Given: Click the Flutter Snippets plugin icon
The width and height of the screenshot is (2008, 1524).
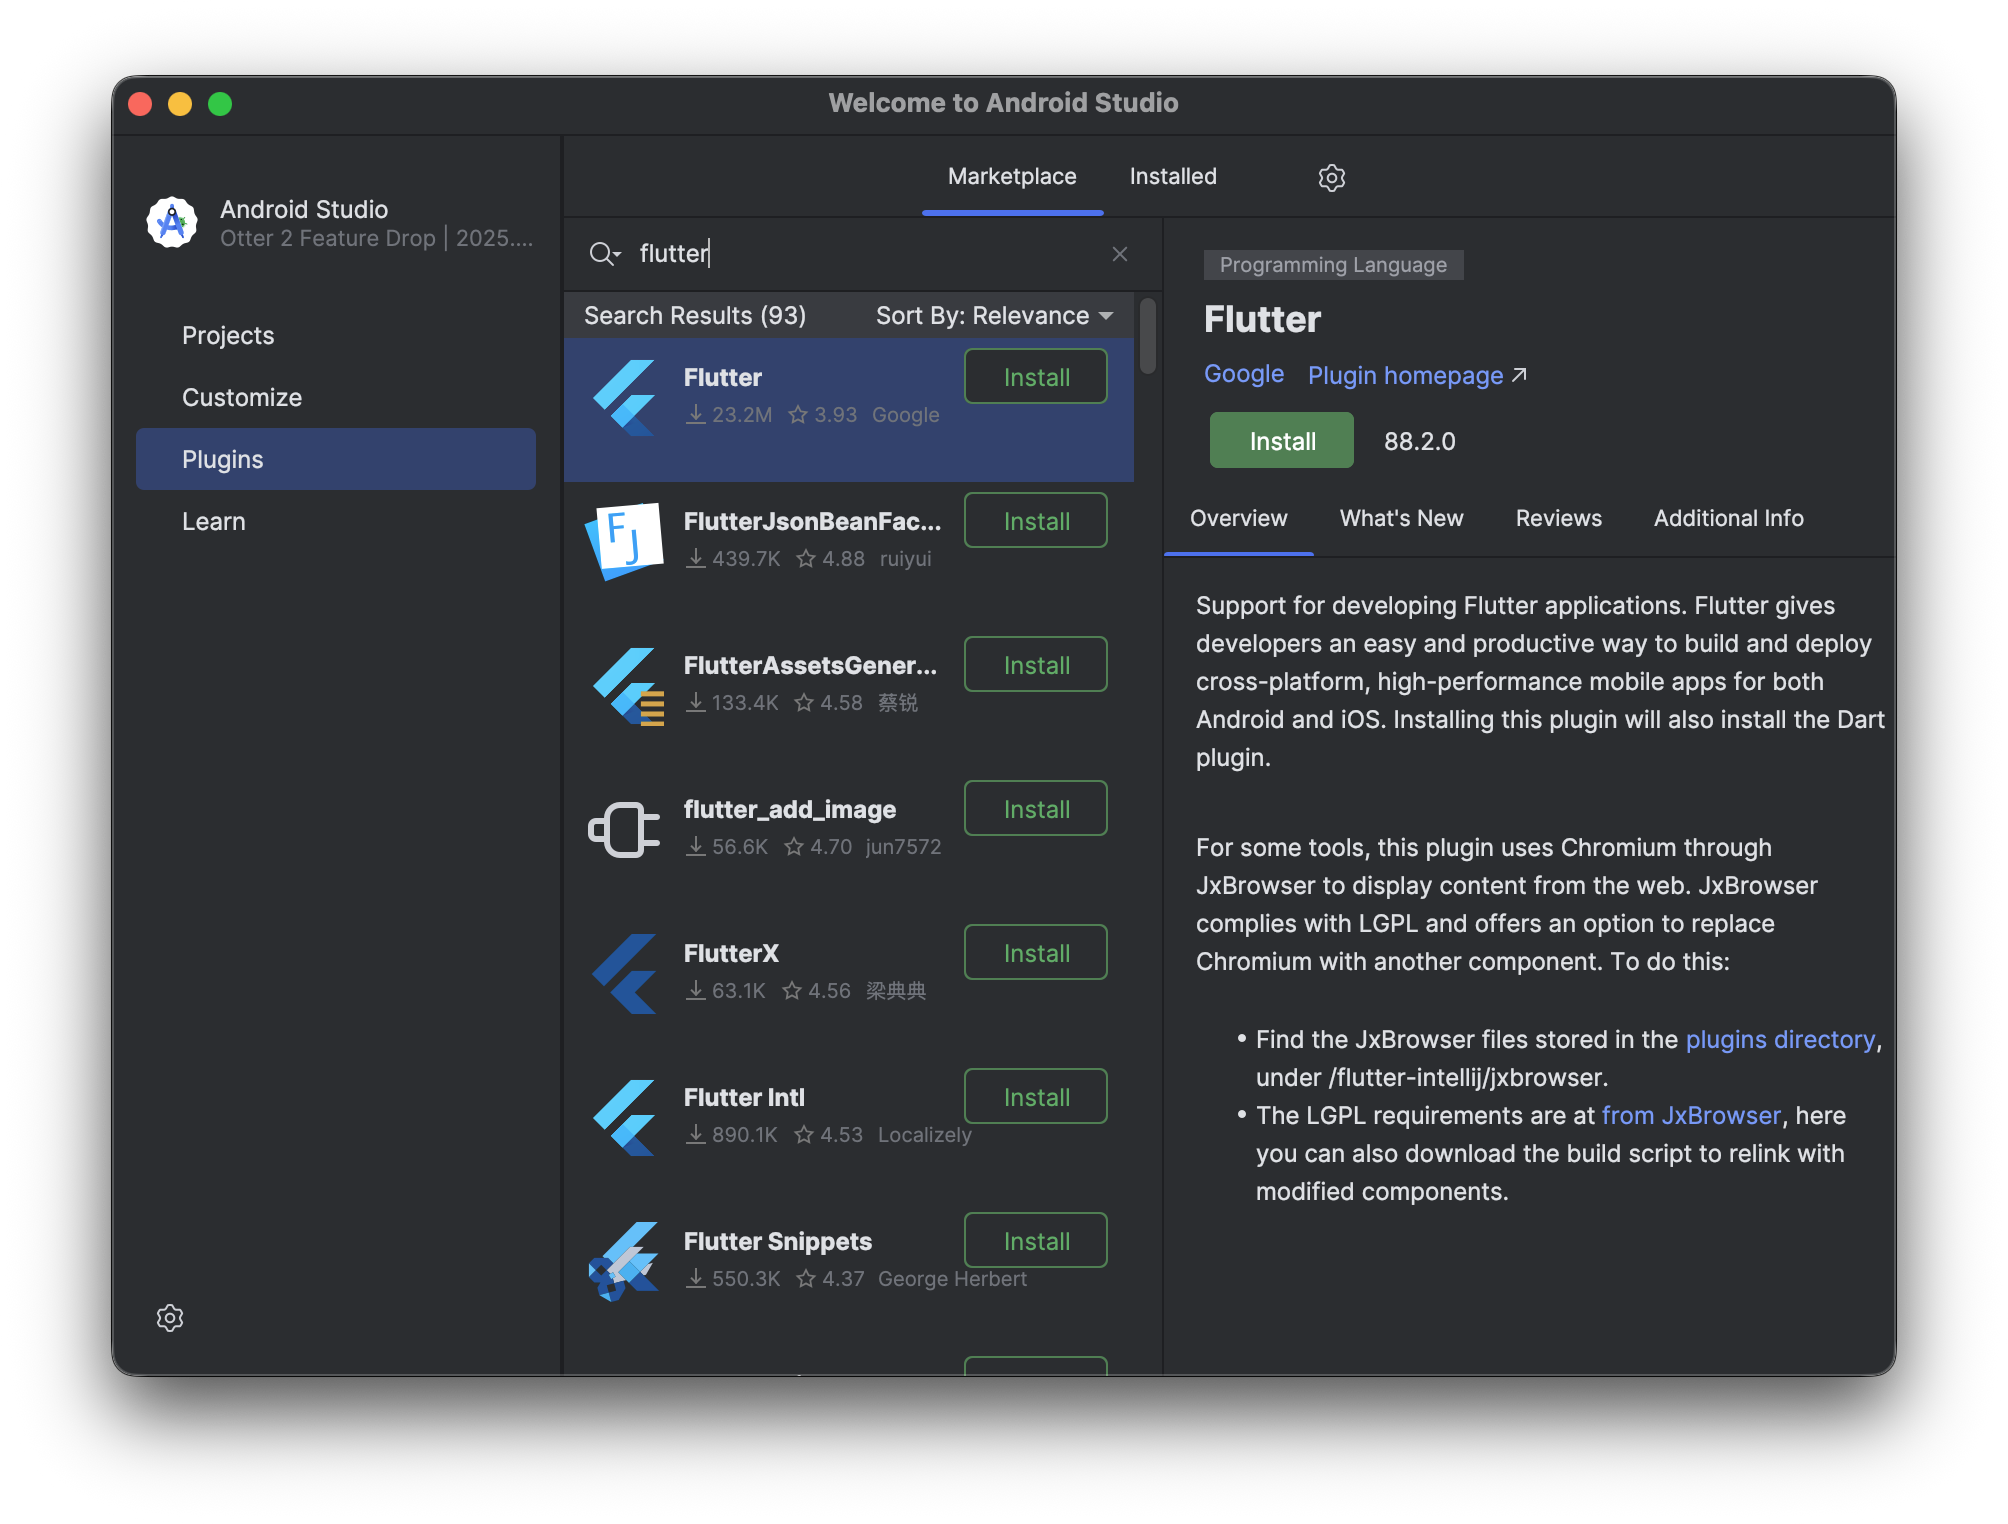Looking at the screenshot, I should coord(625,1261).
